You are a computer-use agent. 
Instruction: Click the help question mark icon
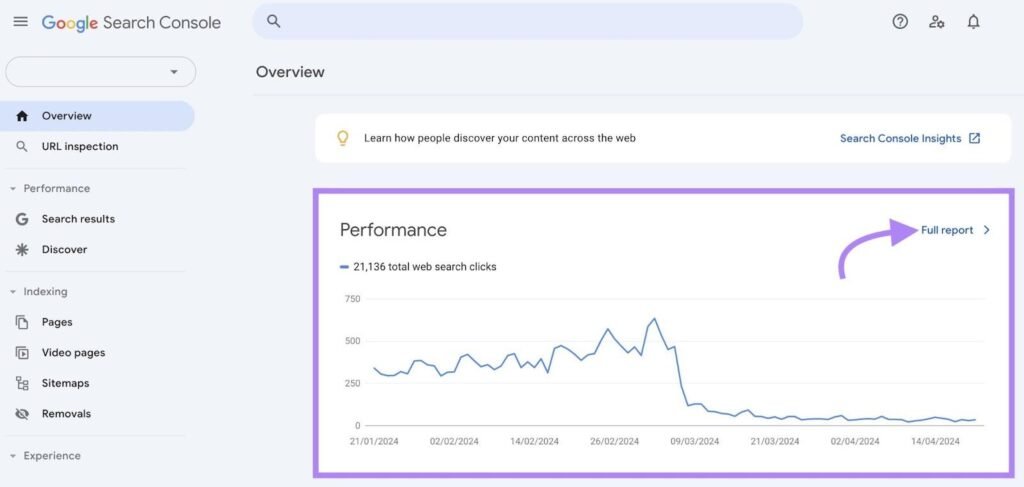(900, 22)
